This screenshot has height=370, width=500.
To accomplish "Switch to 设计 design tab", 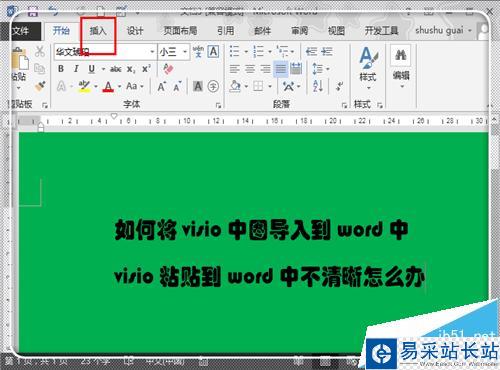I will 135,31.
